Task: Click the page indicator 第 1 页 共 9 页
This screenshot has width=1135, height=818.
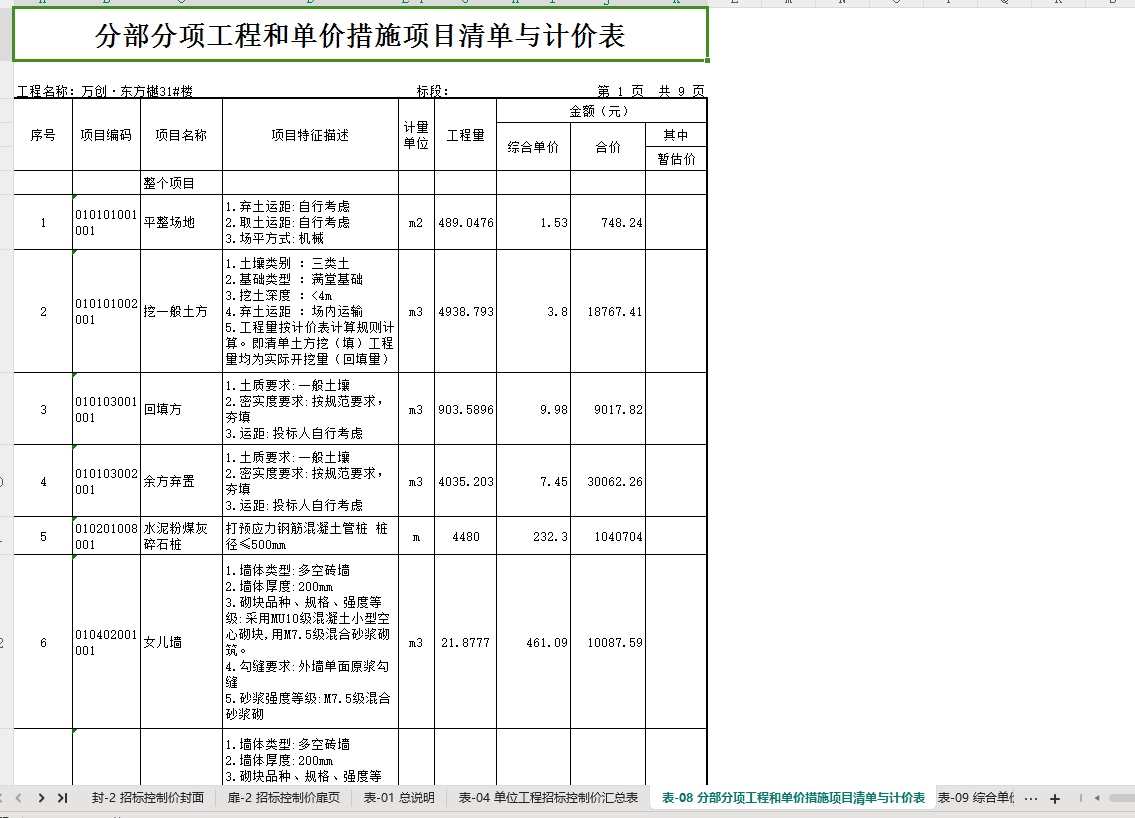Action: [651, 91]
